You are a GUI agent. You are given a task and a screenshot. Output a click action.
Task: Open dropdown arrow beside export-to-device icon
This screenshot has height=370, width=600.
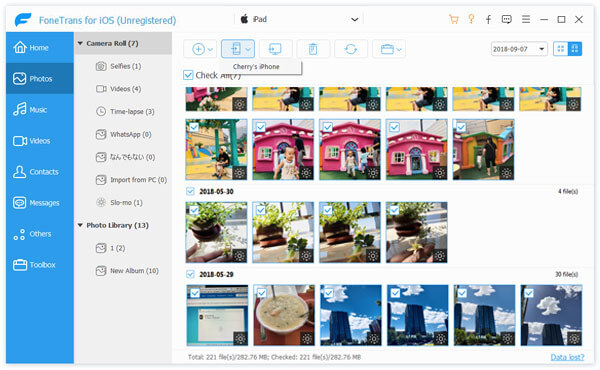pos(248,49)
